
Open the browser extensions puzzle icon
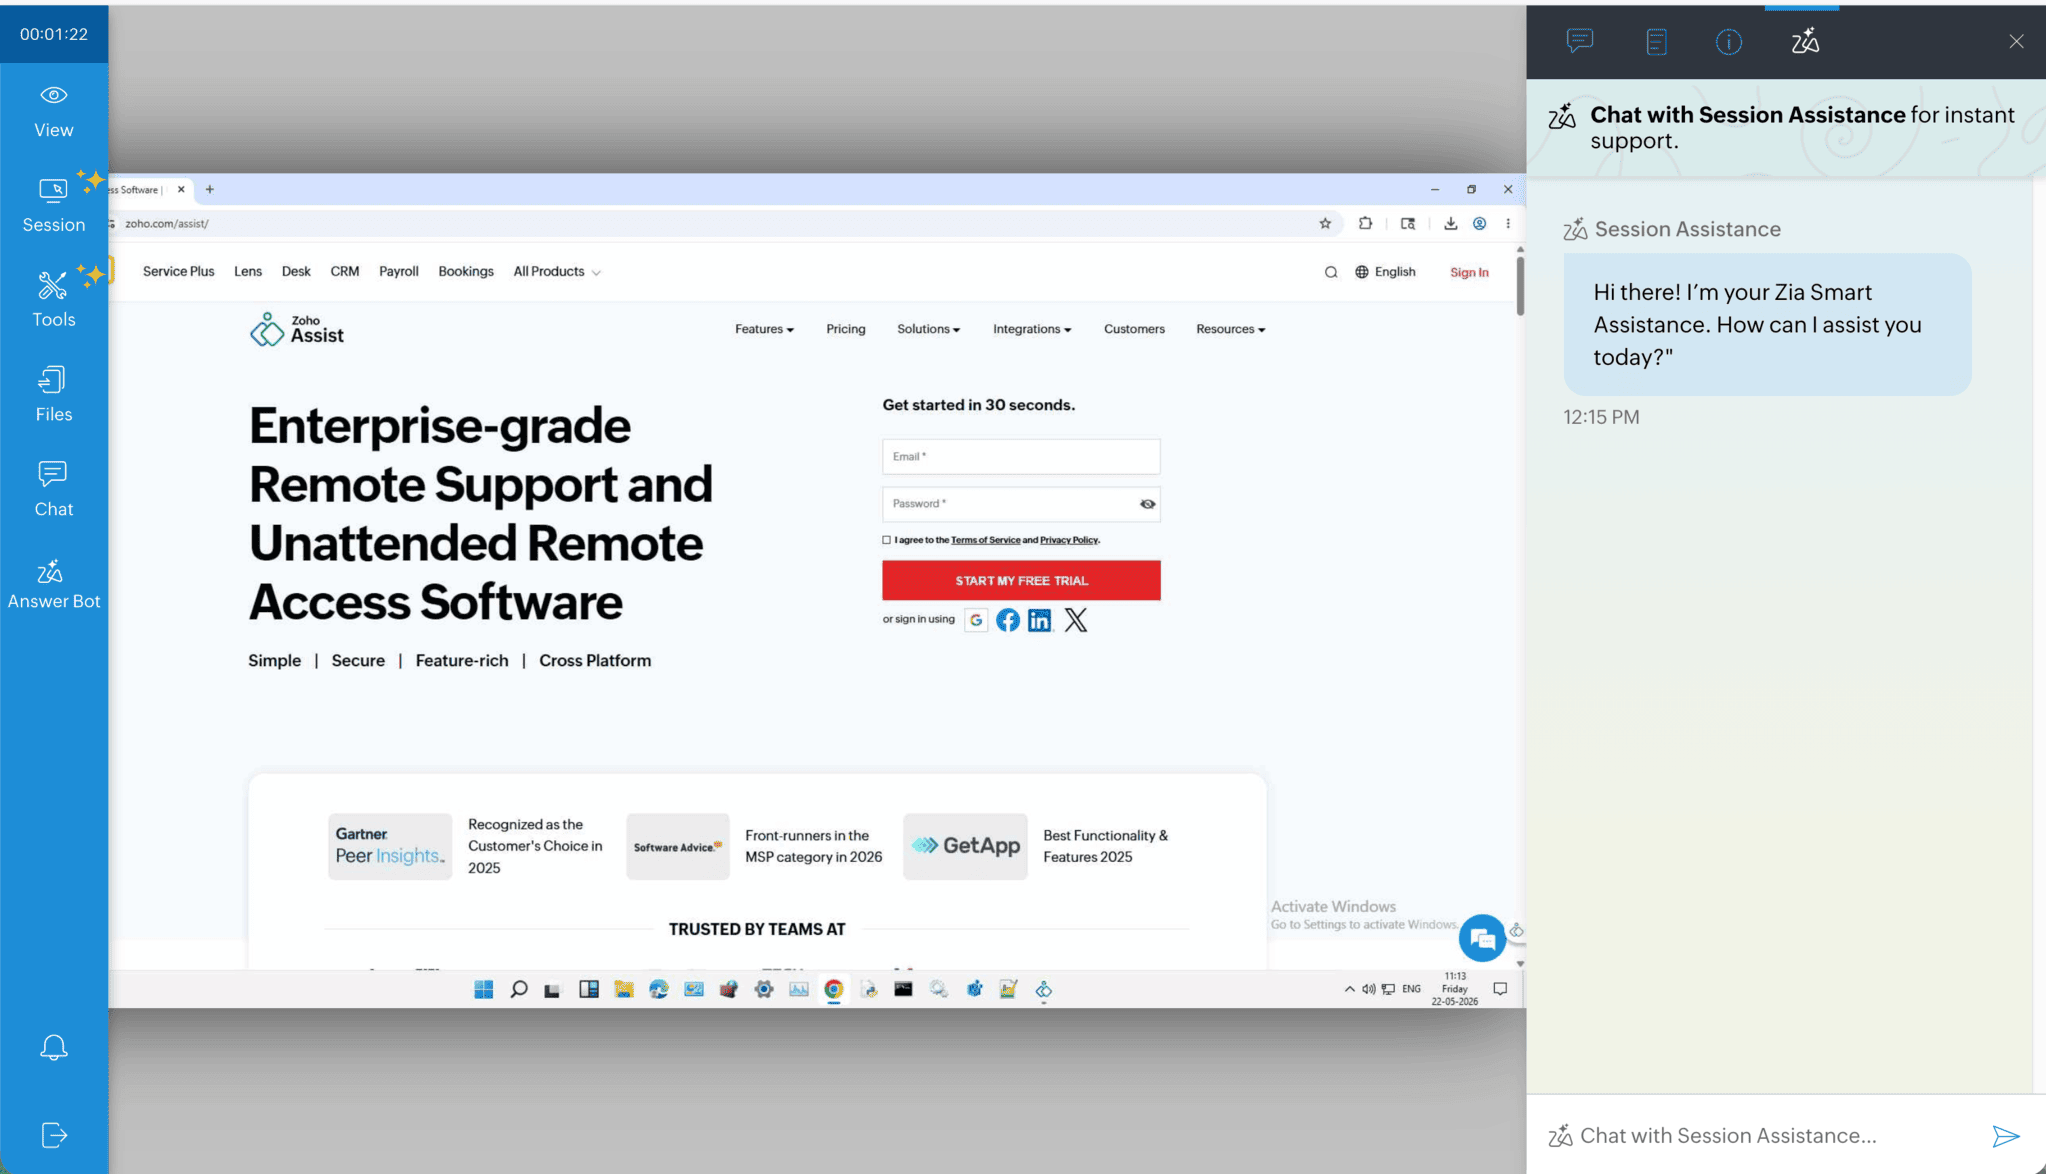[1365, 224]
